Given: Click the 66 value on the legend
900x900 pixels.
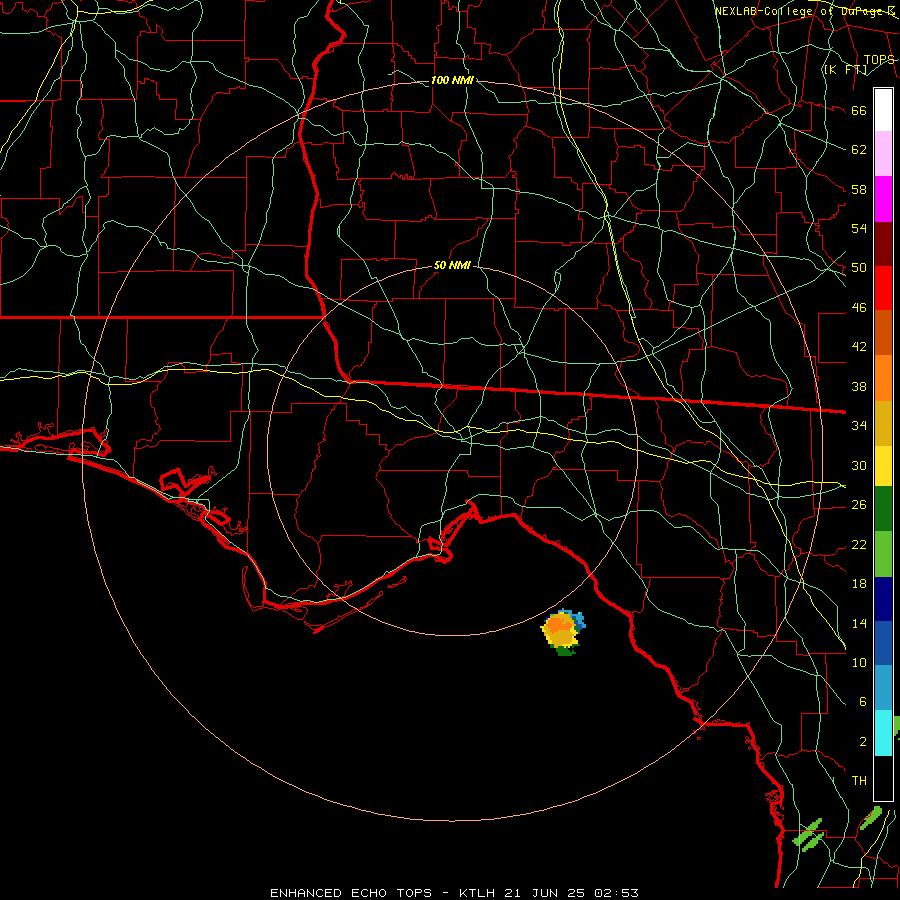Looking at the screenshot, I should tap(859, 111).
